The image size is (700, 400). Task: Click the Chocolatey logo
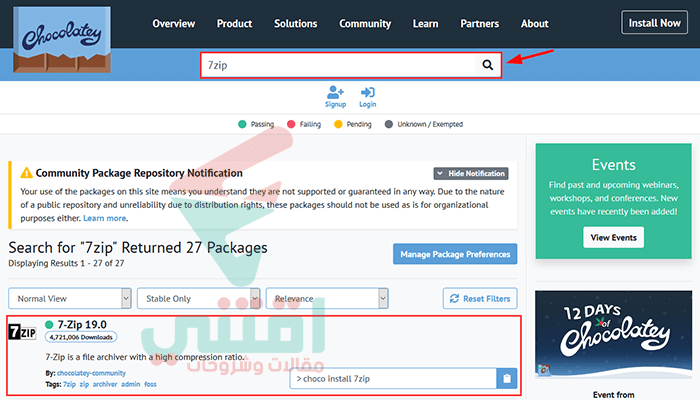[62, 39]
